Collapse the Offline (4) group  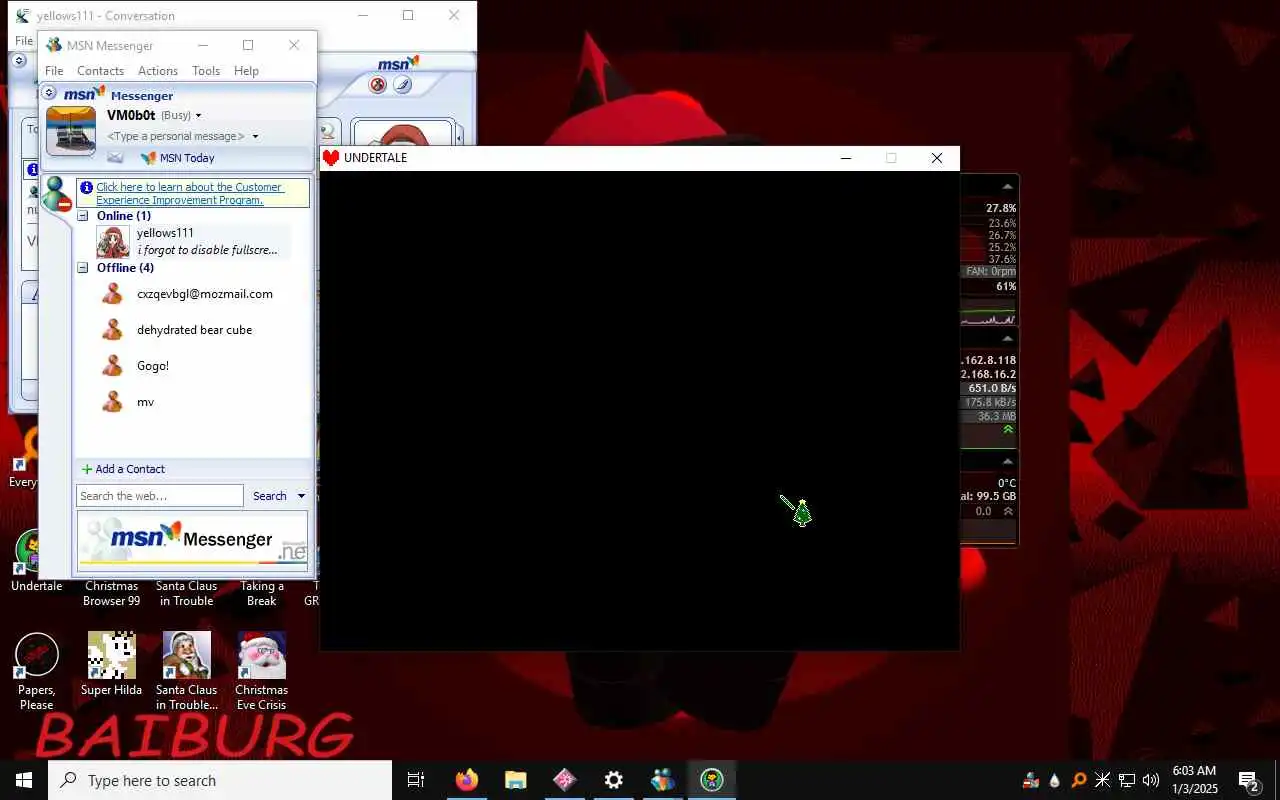[83, 268]
